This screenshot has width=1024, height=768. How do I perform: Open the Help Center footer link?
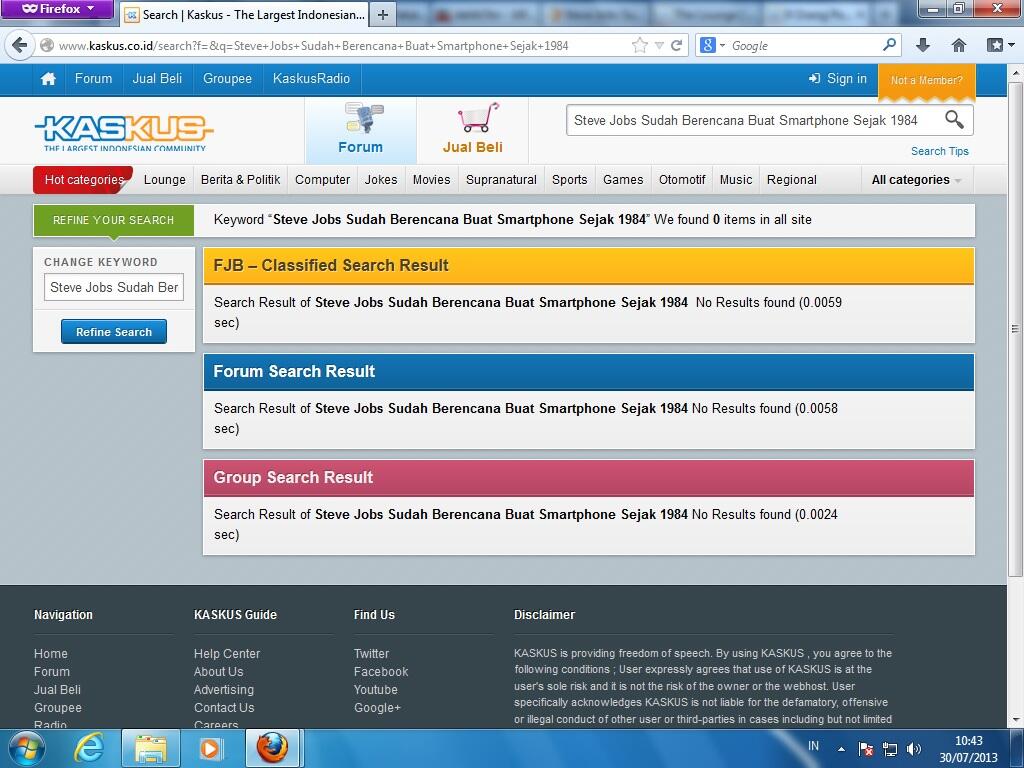[227, 654]
